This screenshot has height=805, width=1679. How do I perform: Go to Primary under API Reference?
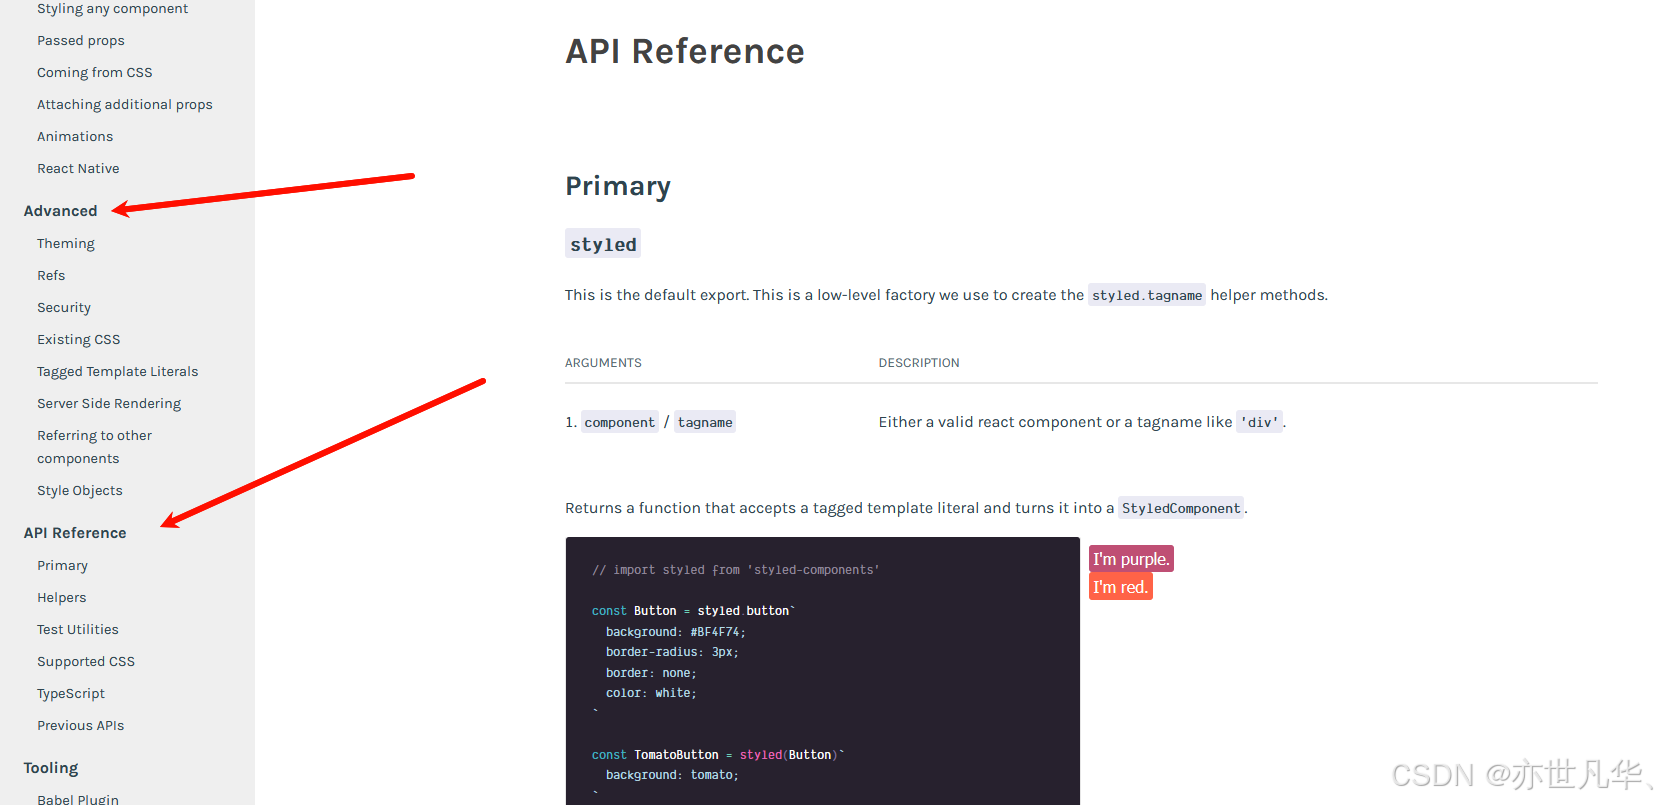[63, 566]
